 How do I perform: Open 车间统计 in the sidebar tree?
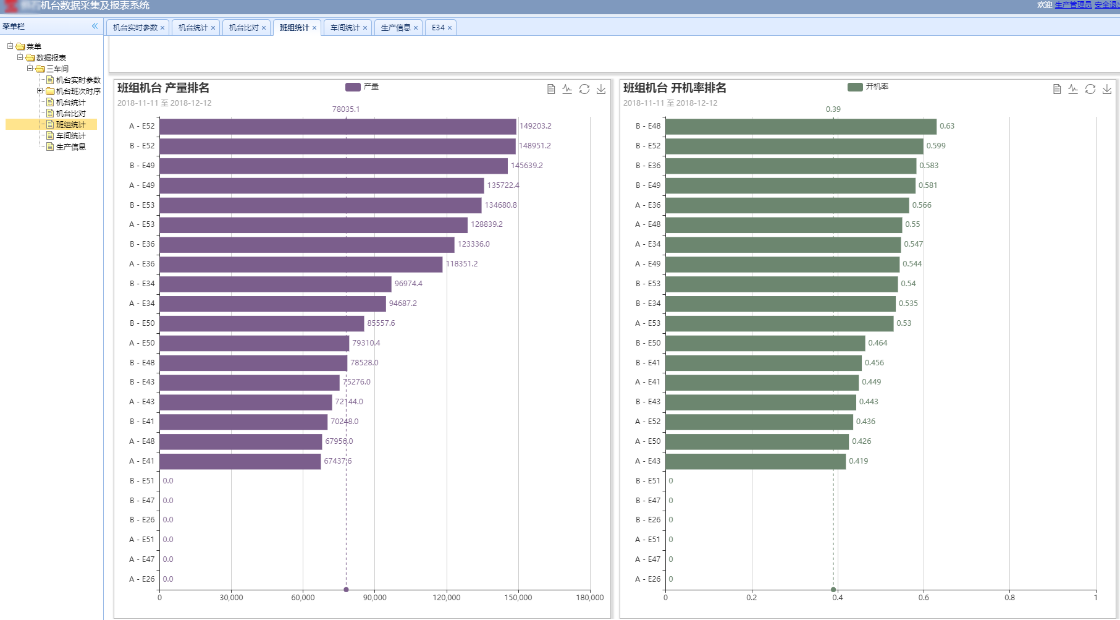coord(70,136)
